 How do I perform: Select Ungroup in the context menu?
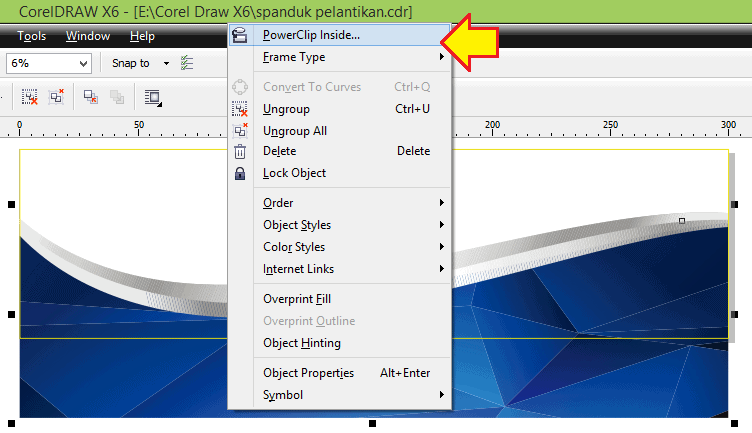coord(340,109)
